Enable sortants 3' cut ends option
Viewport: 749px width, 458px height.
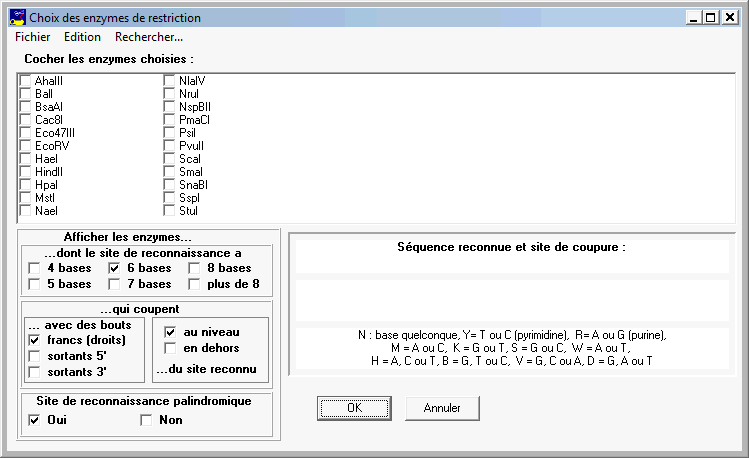click(x=34, y=372)
